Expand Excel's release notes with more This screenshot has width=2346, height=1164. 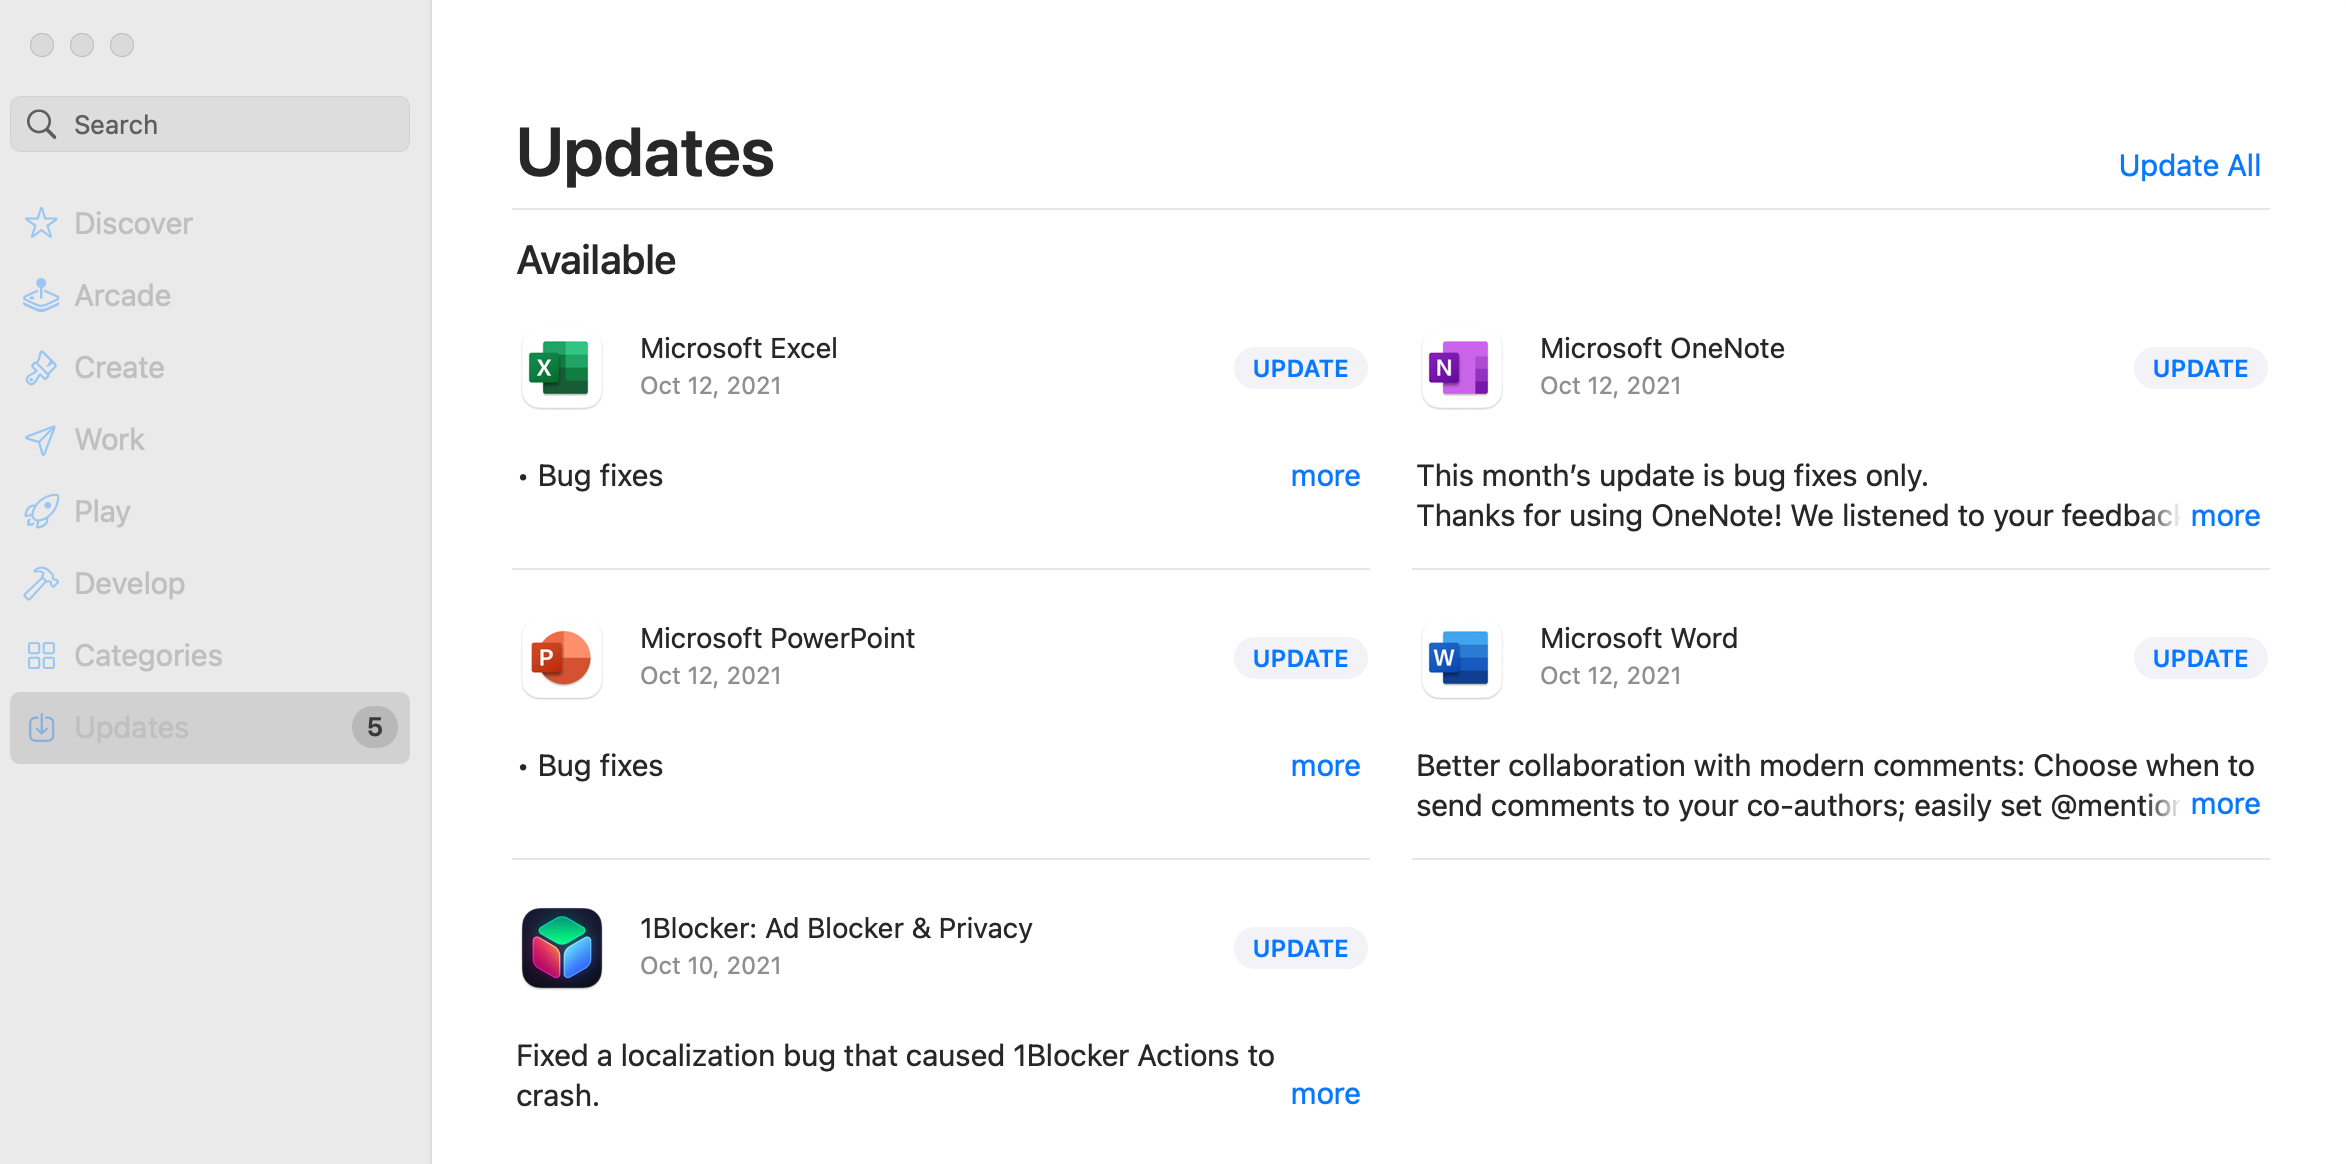[x=1325, y=476]
